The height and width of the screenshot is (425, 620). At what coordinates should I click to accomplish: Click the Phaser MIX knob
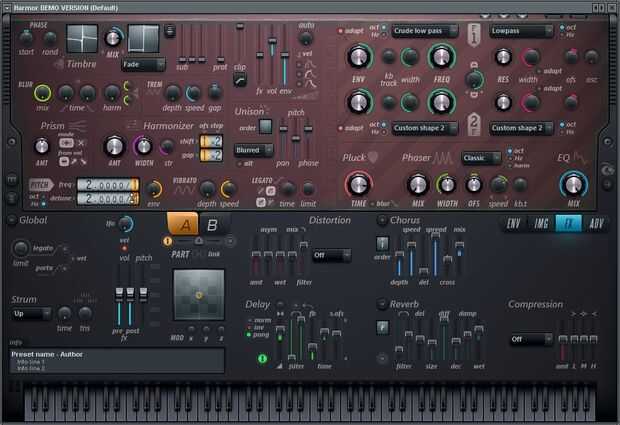coord(418,184)
